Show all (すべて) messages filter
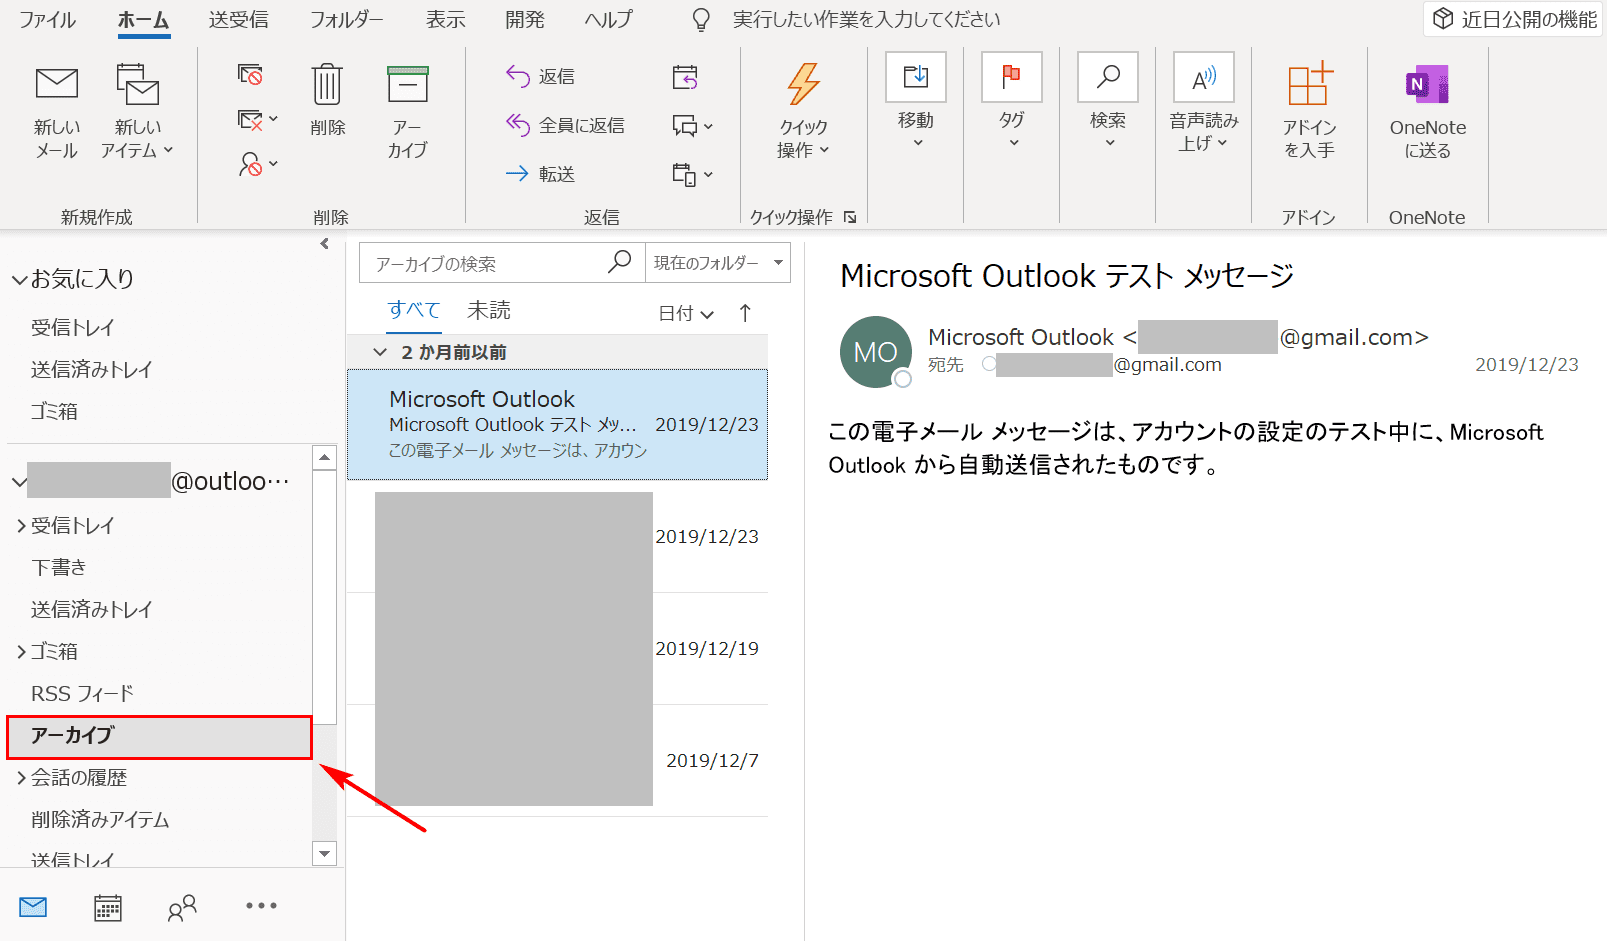 pos(414,311)
